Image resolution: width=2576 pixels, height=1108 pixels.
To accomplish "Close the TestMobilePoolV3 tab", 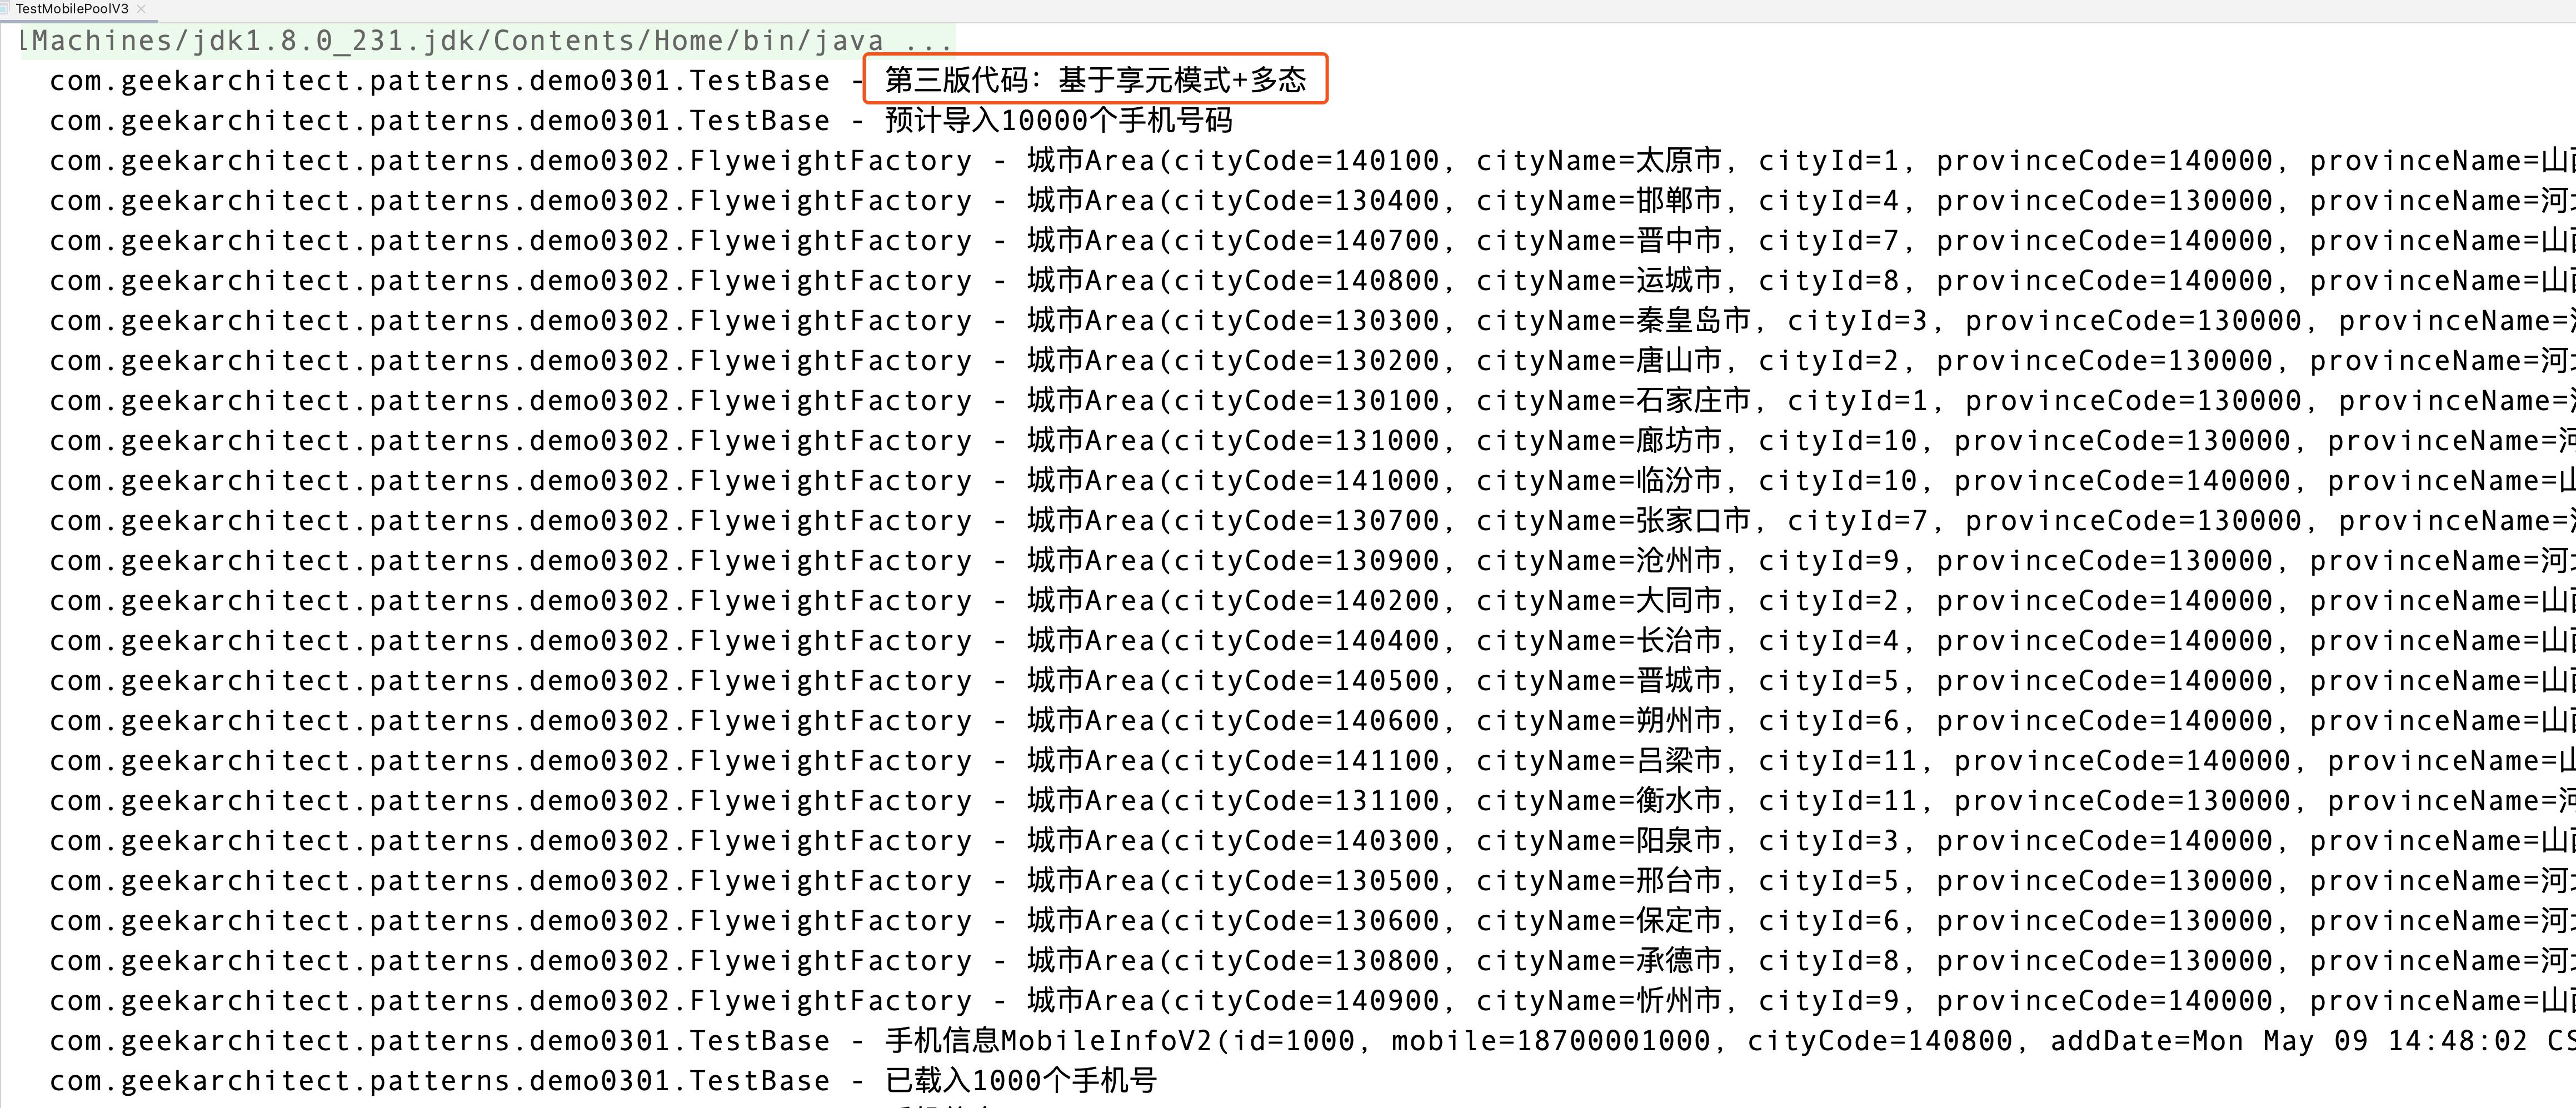I will 141,9.
